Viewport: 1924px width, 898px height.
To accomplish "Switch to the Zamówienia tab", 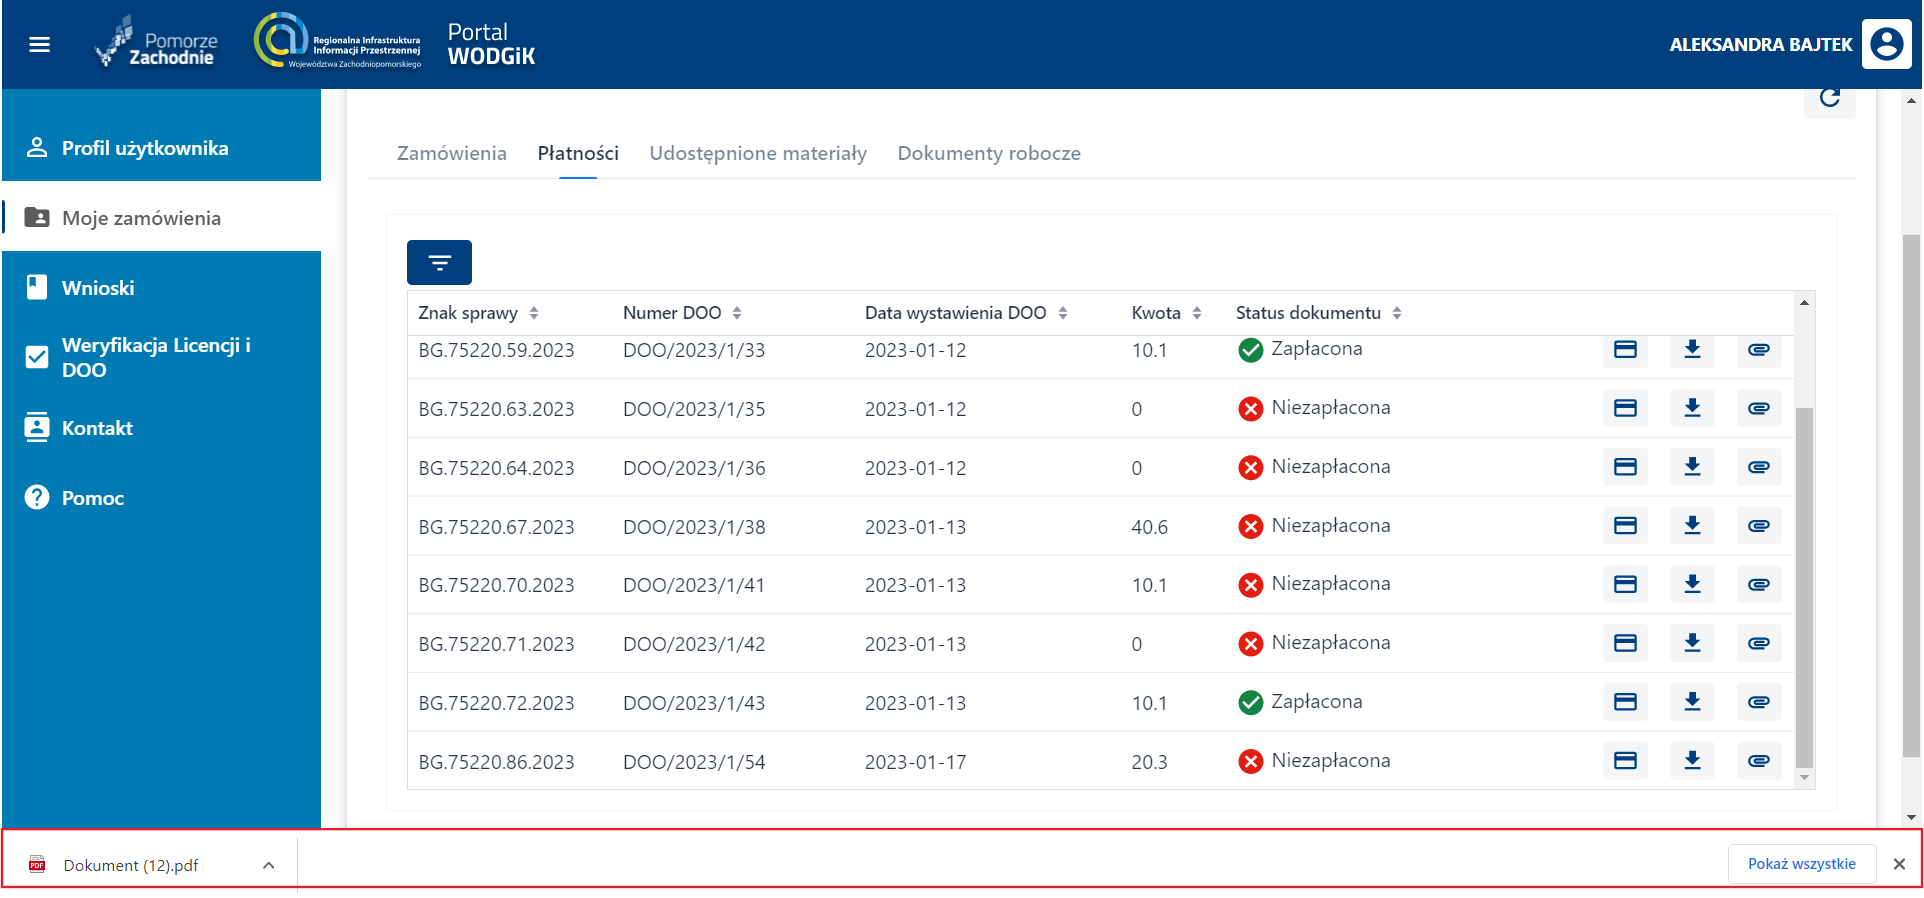I will (x=451, y=153).
